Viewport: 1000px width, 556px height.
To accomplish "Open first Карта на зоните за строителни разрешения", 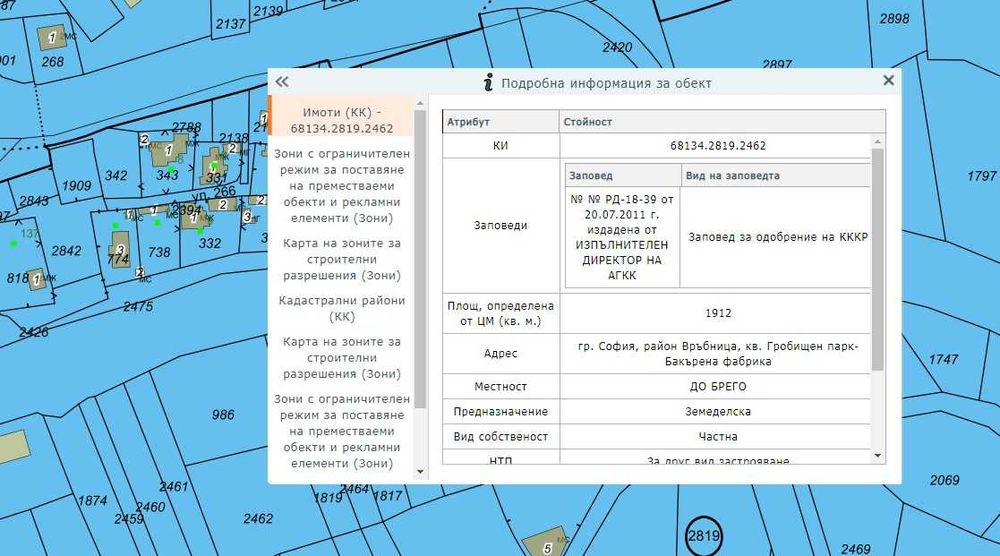I will pos(342,259).
